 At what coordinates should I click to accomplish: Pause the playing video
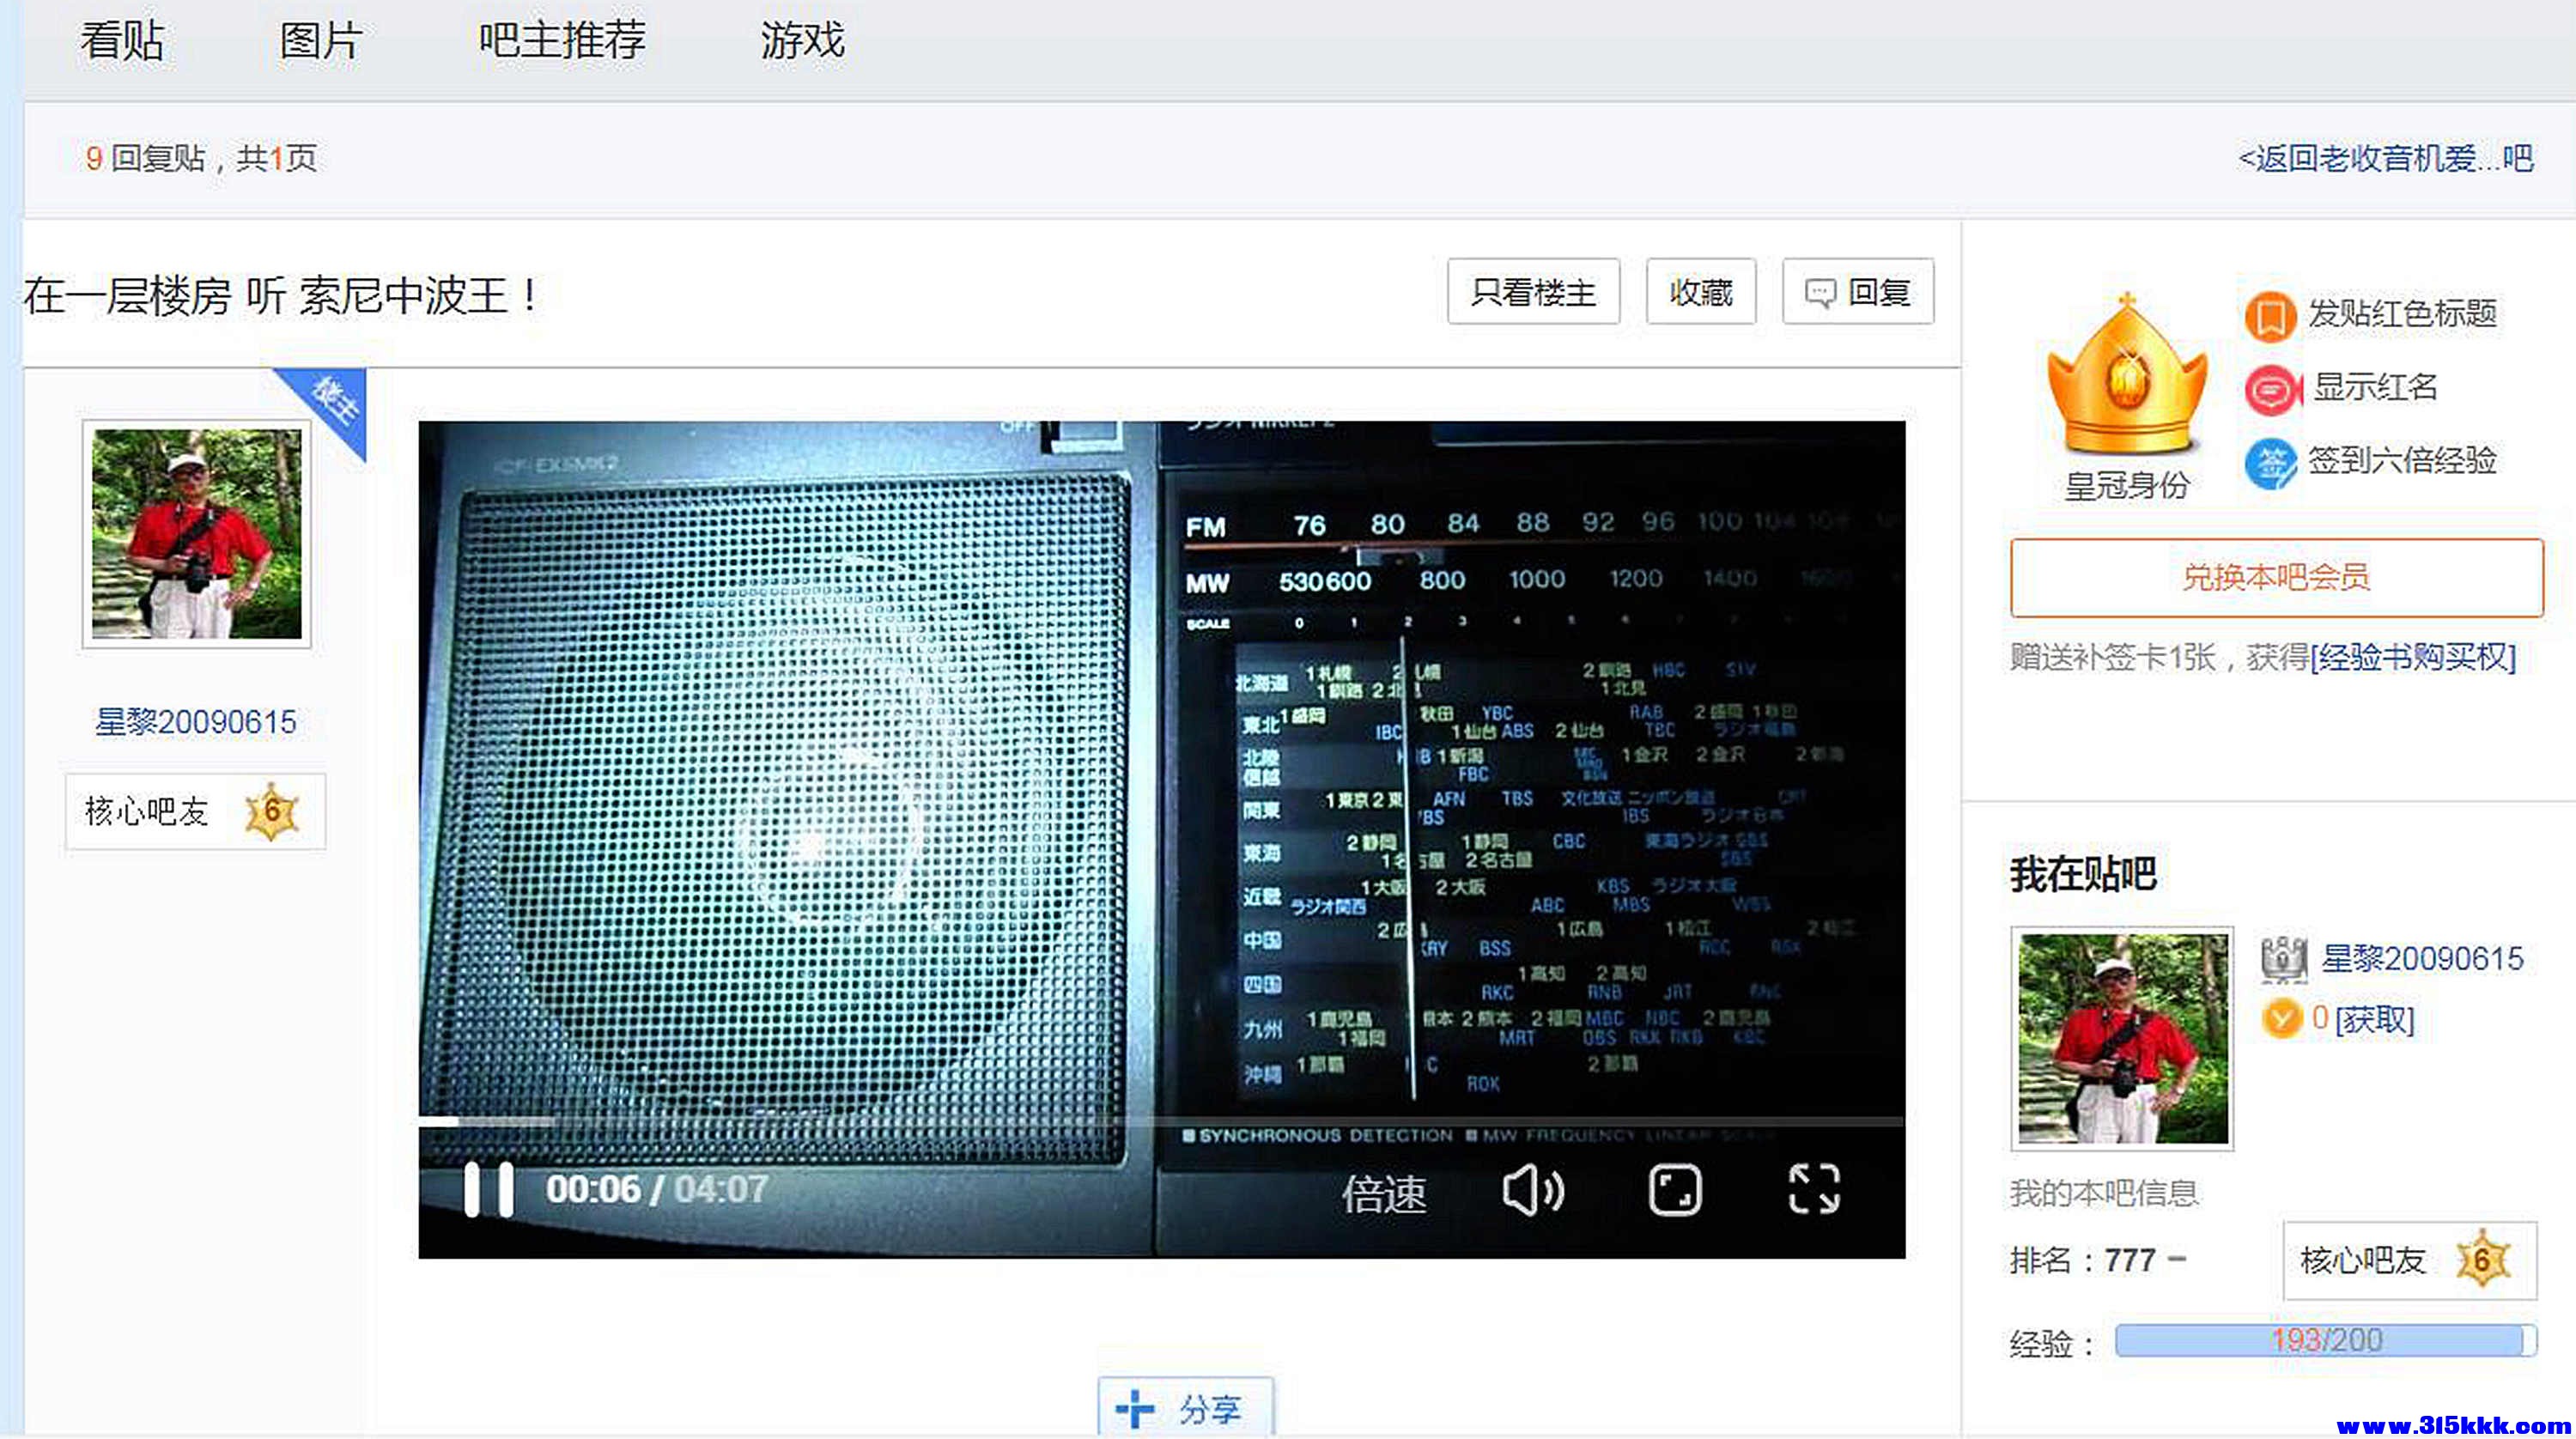[x=489, y=1188]
